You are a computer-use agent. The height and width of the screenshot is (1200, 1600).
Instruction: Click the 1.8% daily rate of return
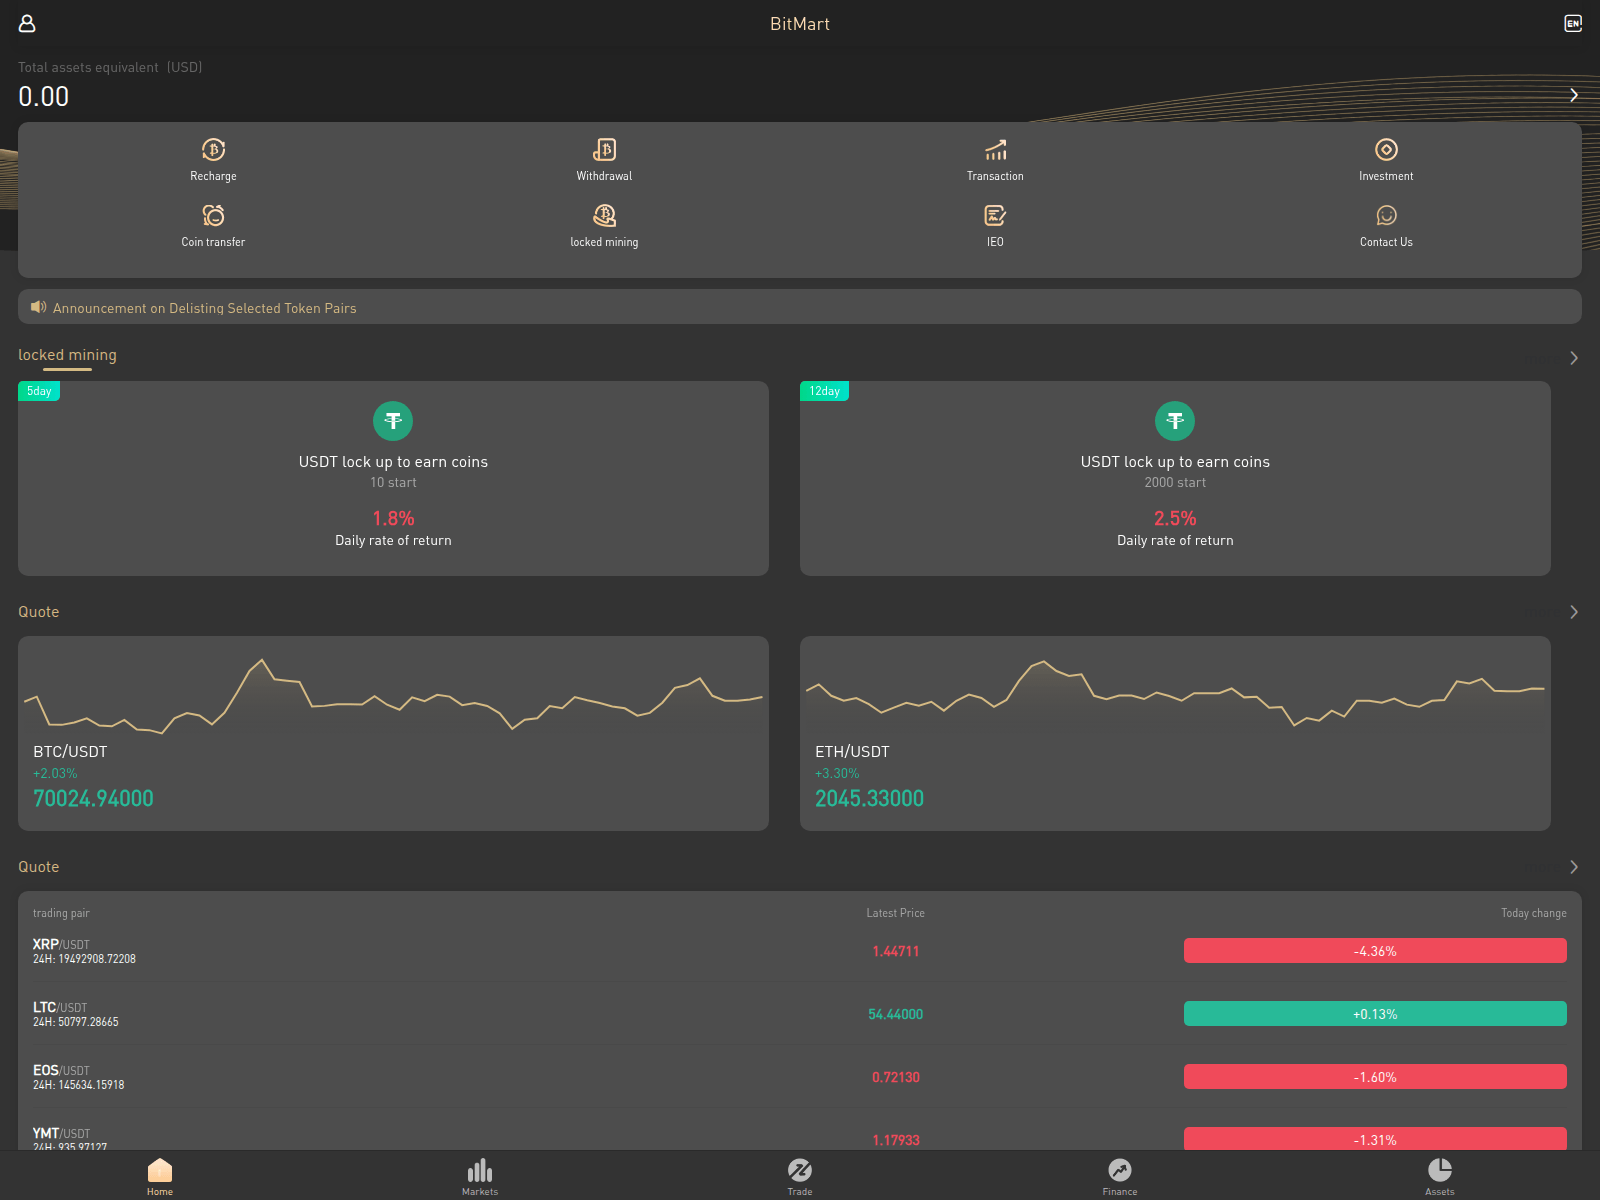393,518
